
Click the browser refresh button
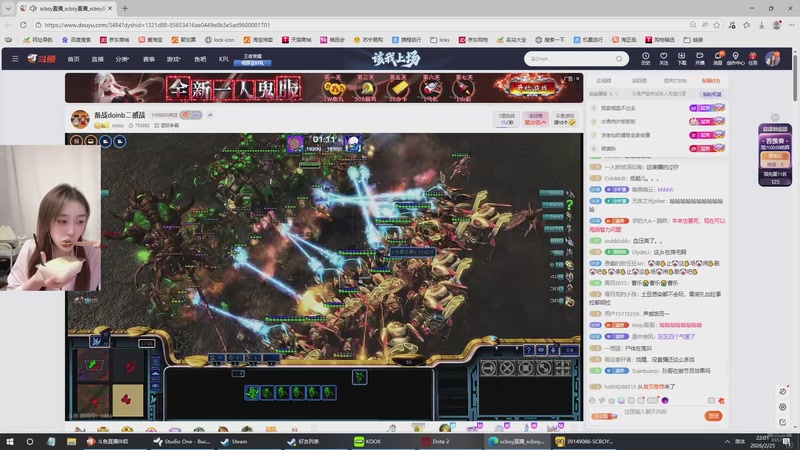click(23, 24)
